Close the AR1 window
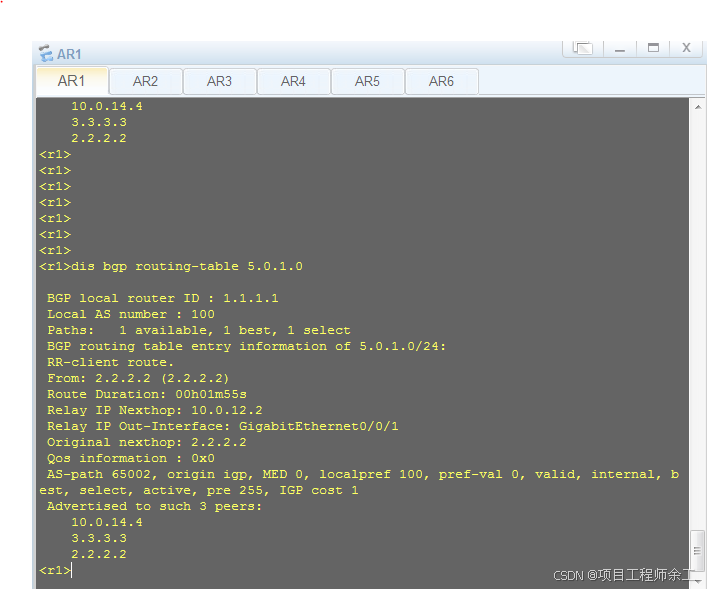 point(686,48)
